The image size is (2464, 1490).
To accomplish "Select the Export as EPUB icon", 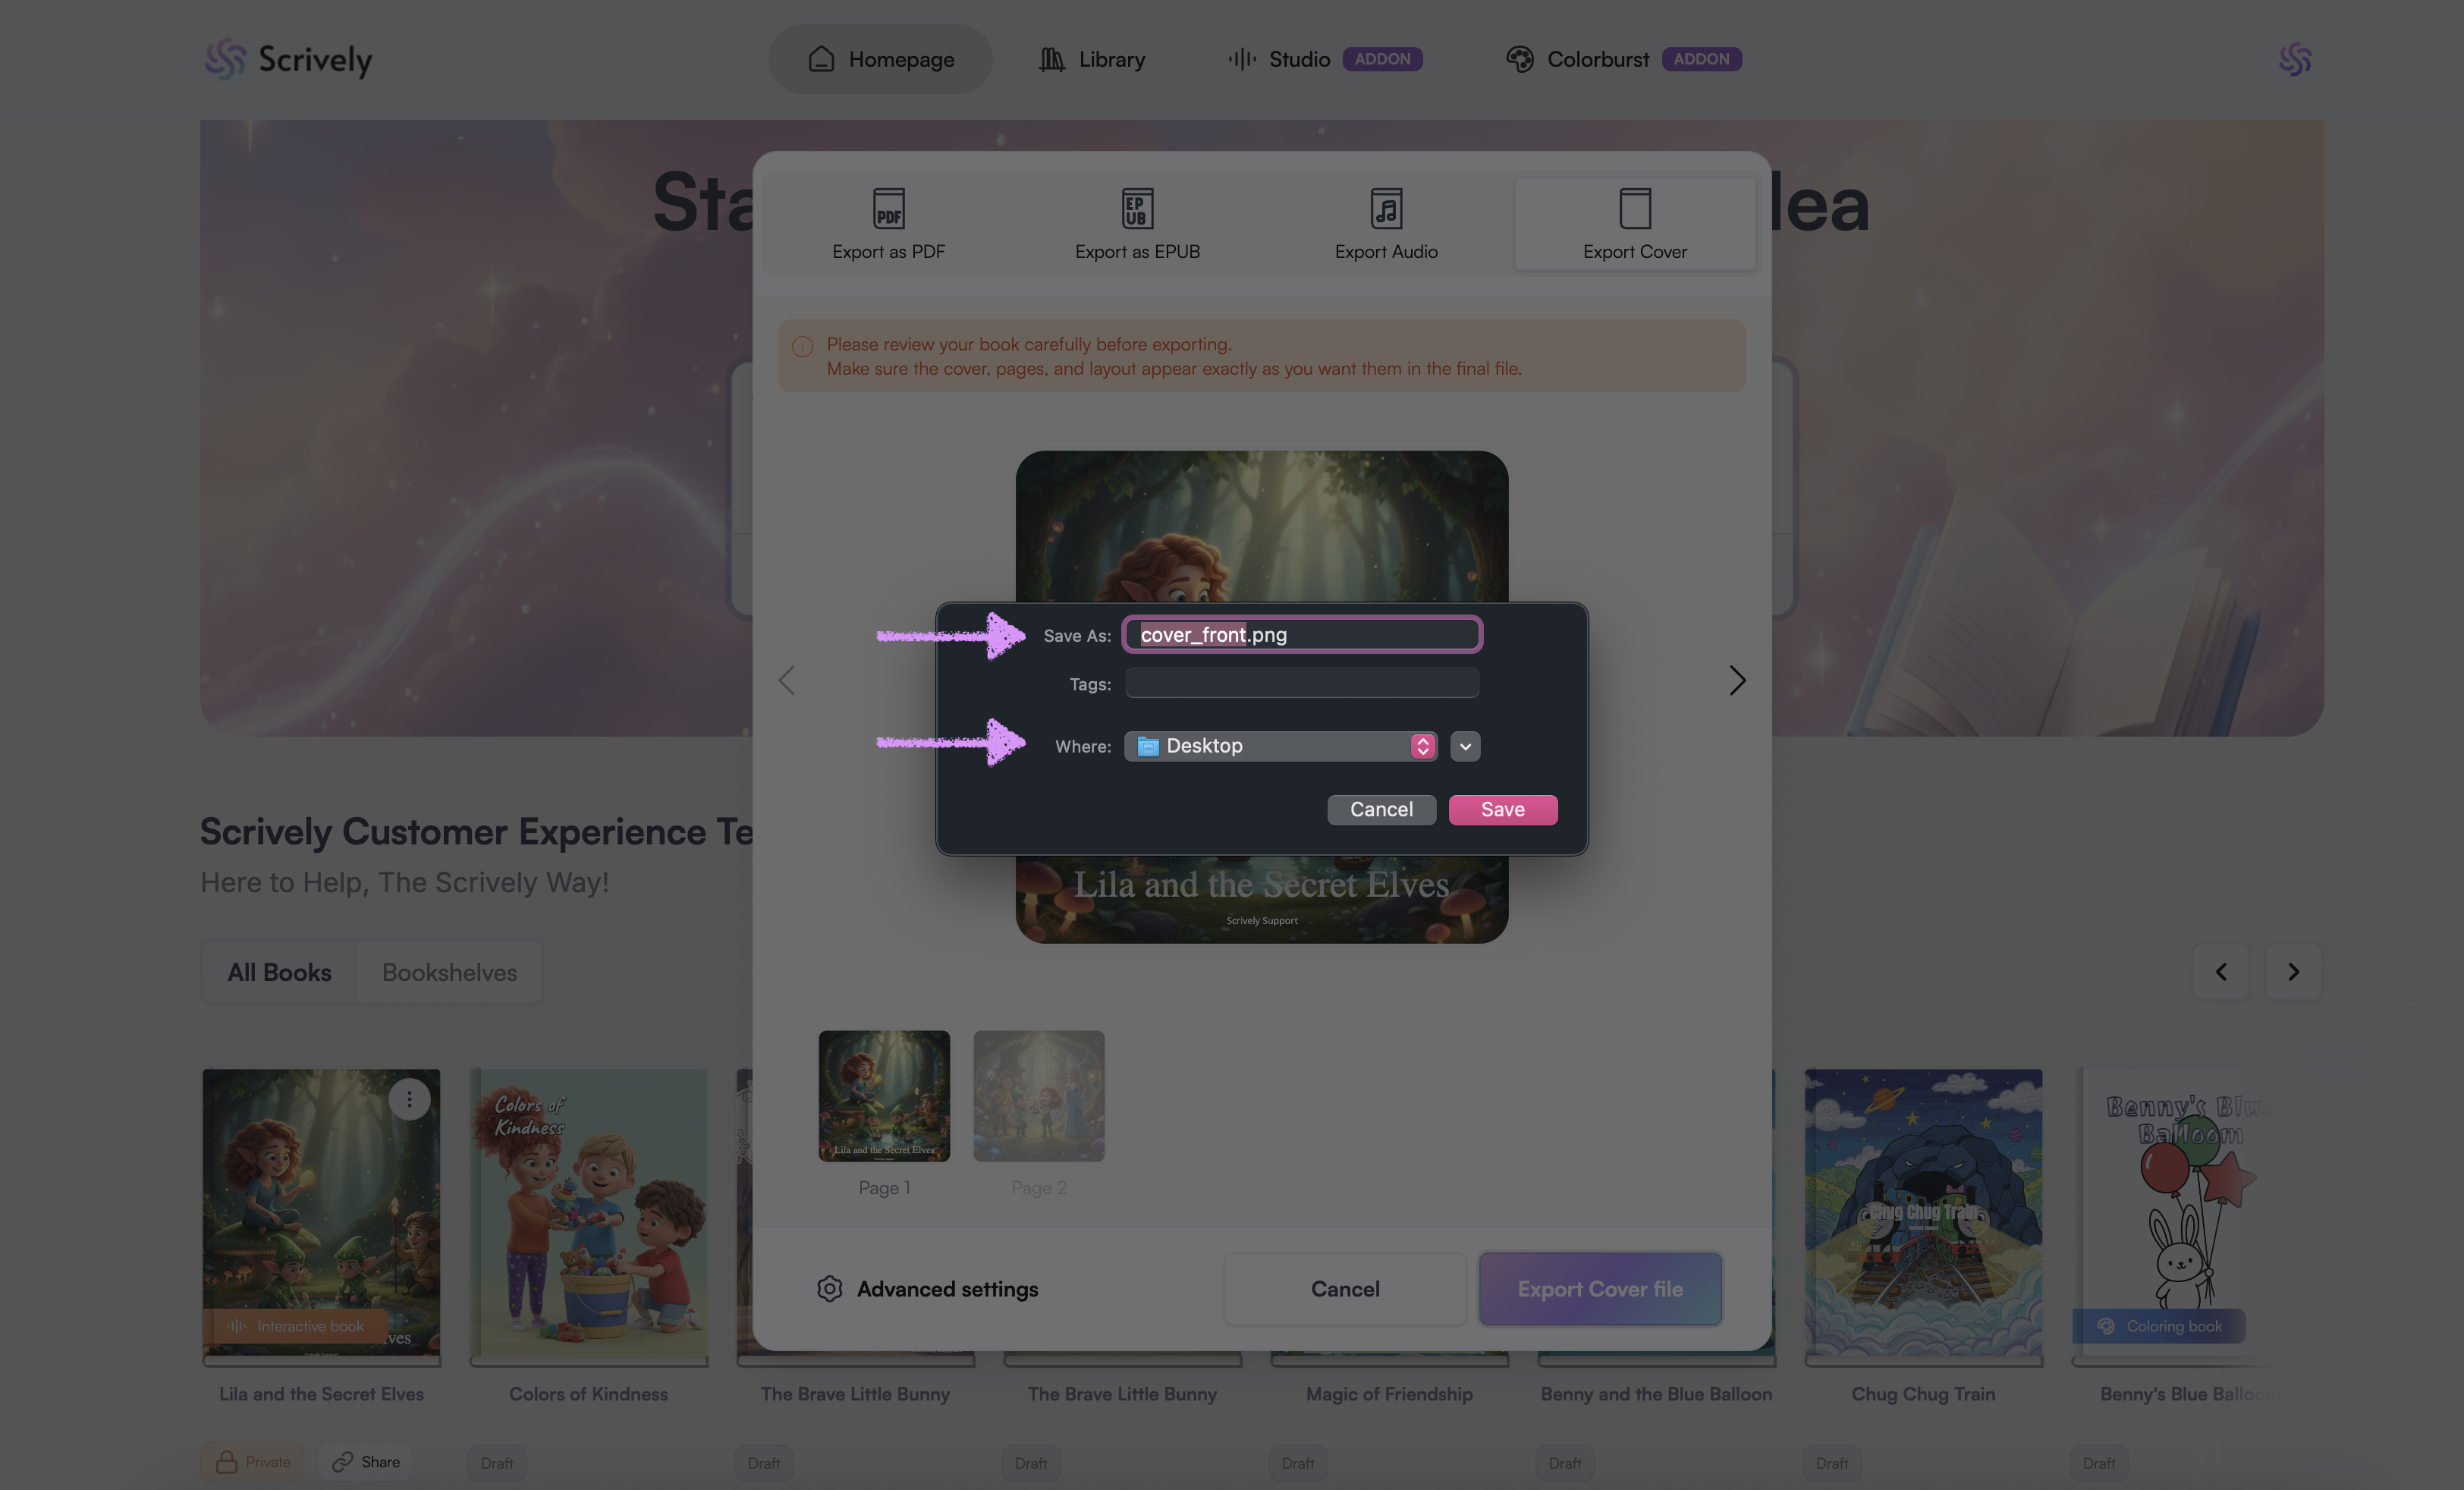I will (1137, 209).
